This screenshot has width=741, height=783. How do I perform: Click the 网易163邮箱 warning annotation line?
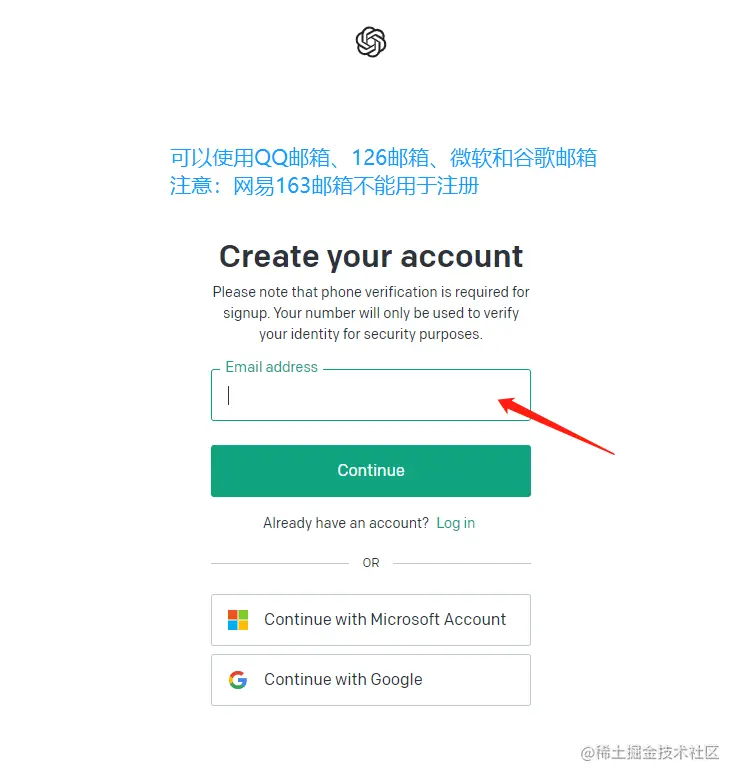pyautogui.click(x=324, y=186)
